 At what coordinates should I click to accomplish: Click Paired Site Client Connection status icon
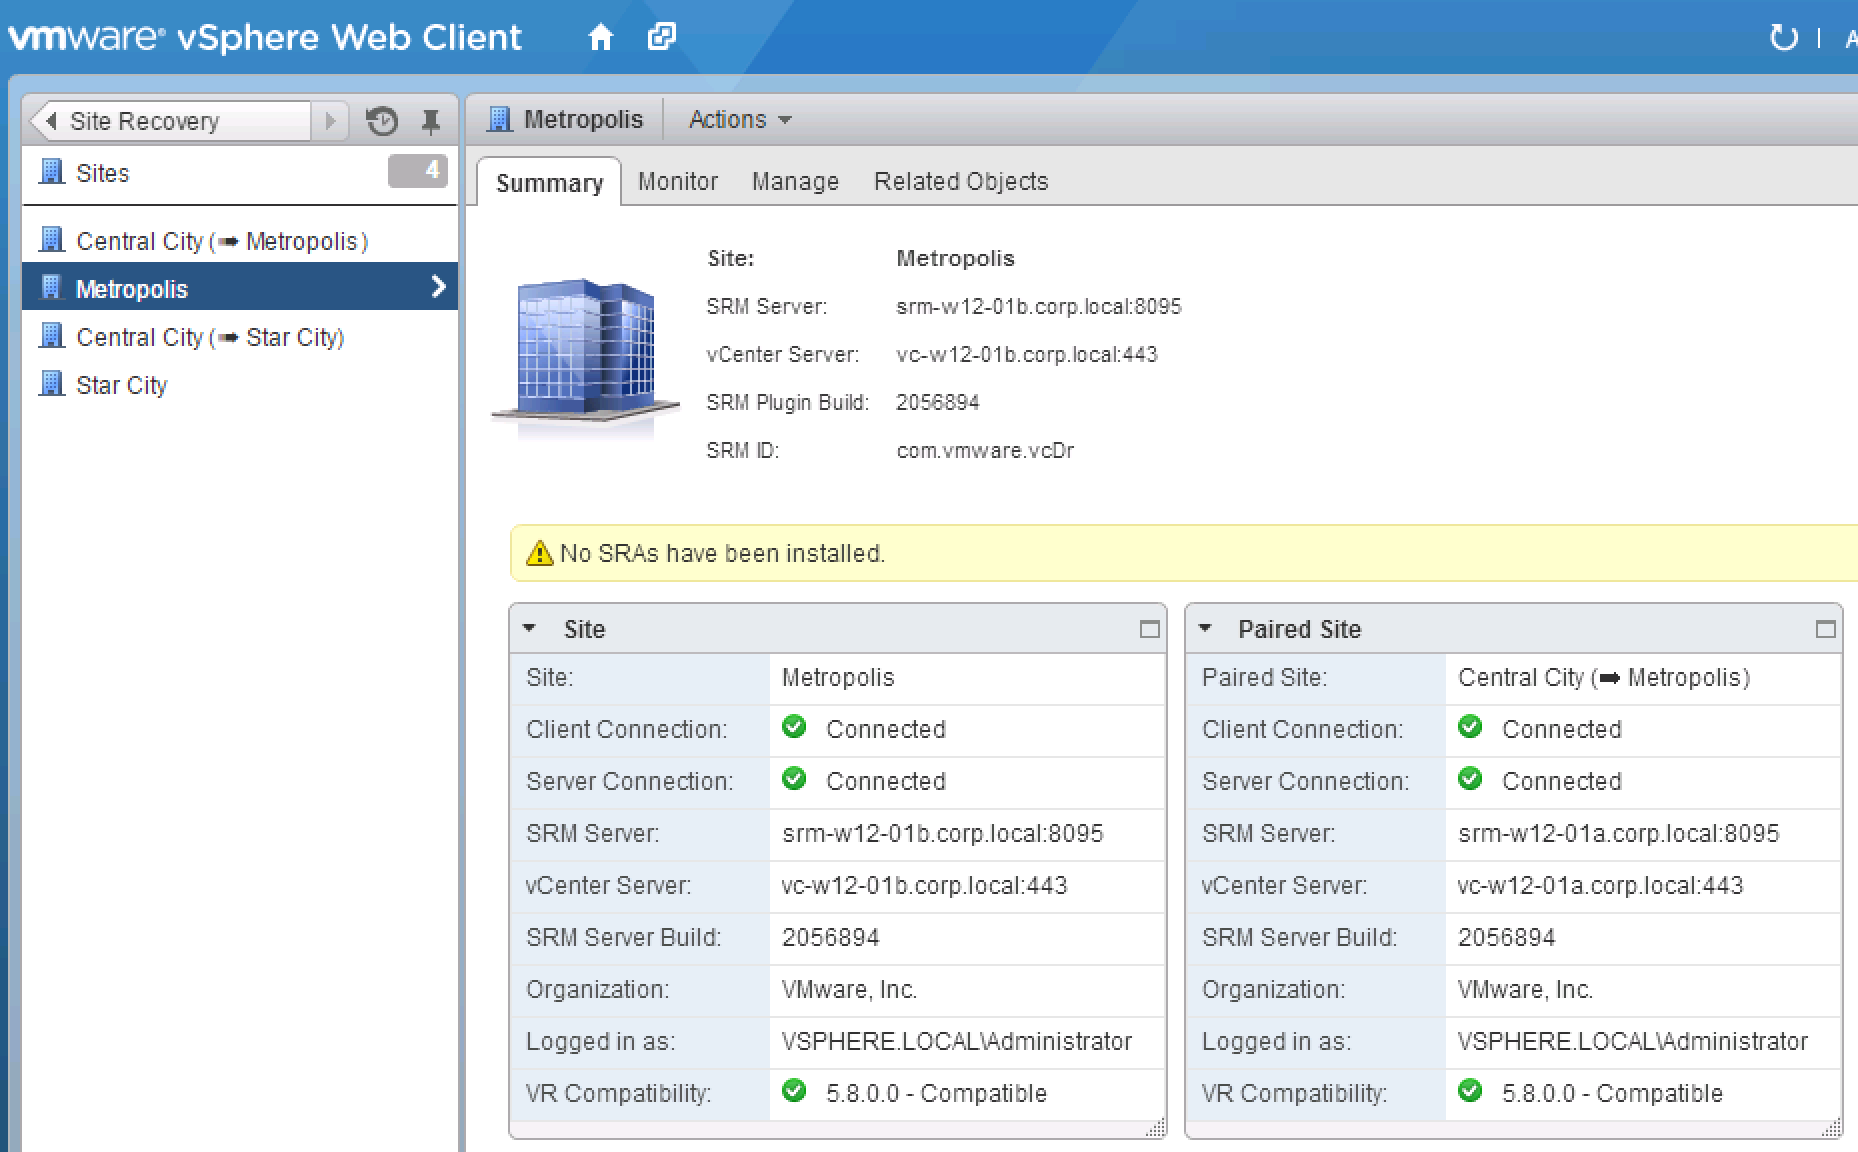[1470, 727]
